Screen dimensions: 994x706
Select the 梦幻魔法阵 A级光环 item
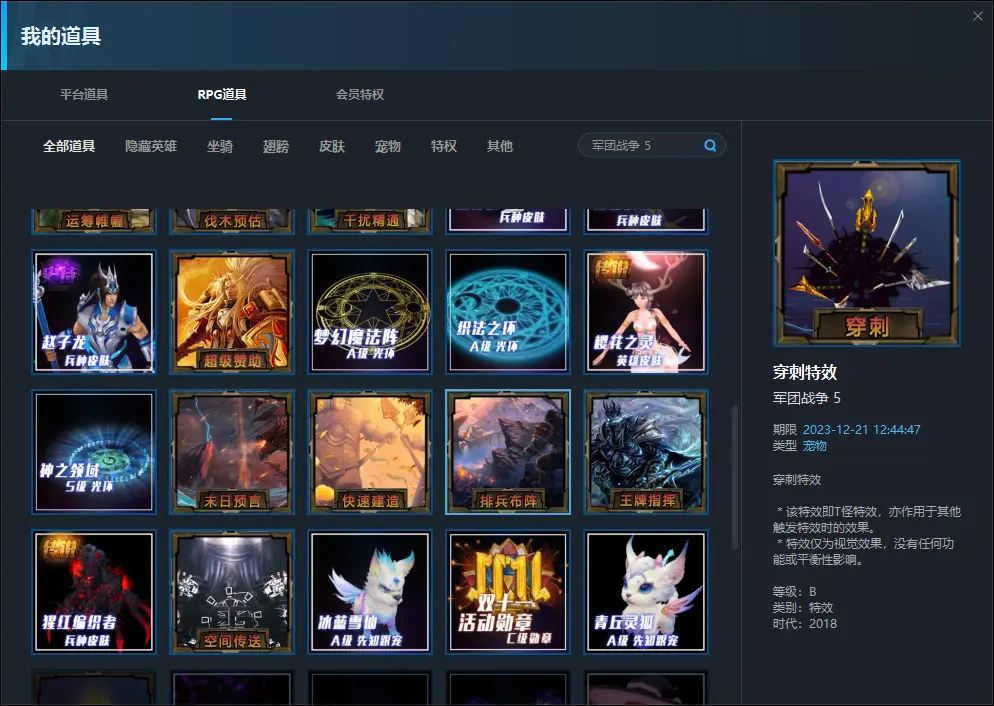pyautogui.click(x=370, y=312)
